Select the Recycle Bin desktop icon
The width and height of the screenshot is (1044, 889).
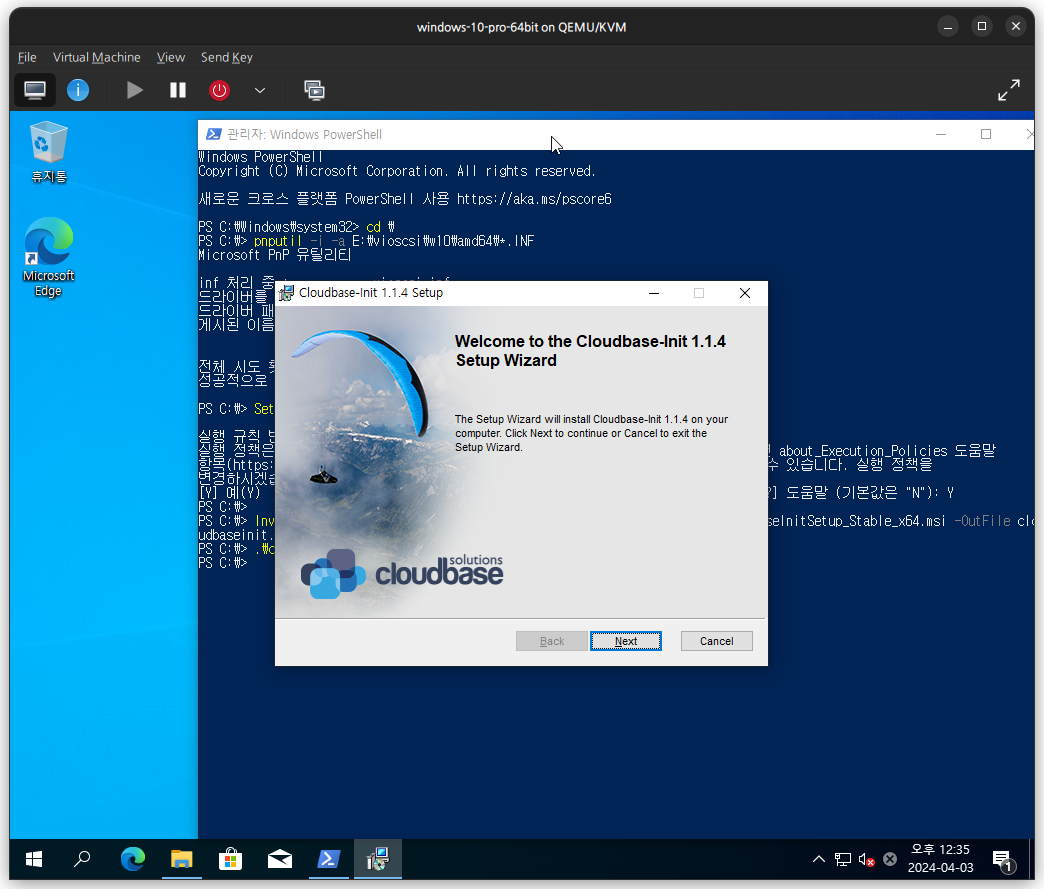coord(49,152)
